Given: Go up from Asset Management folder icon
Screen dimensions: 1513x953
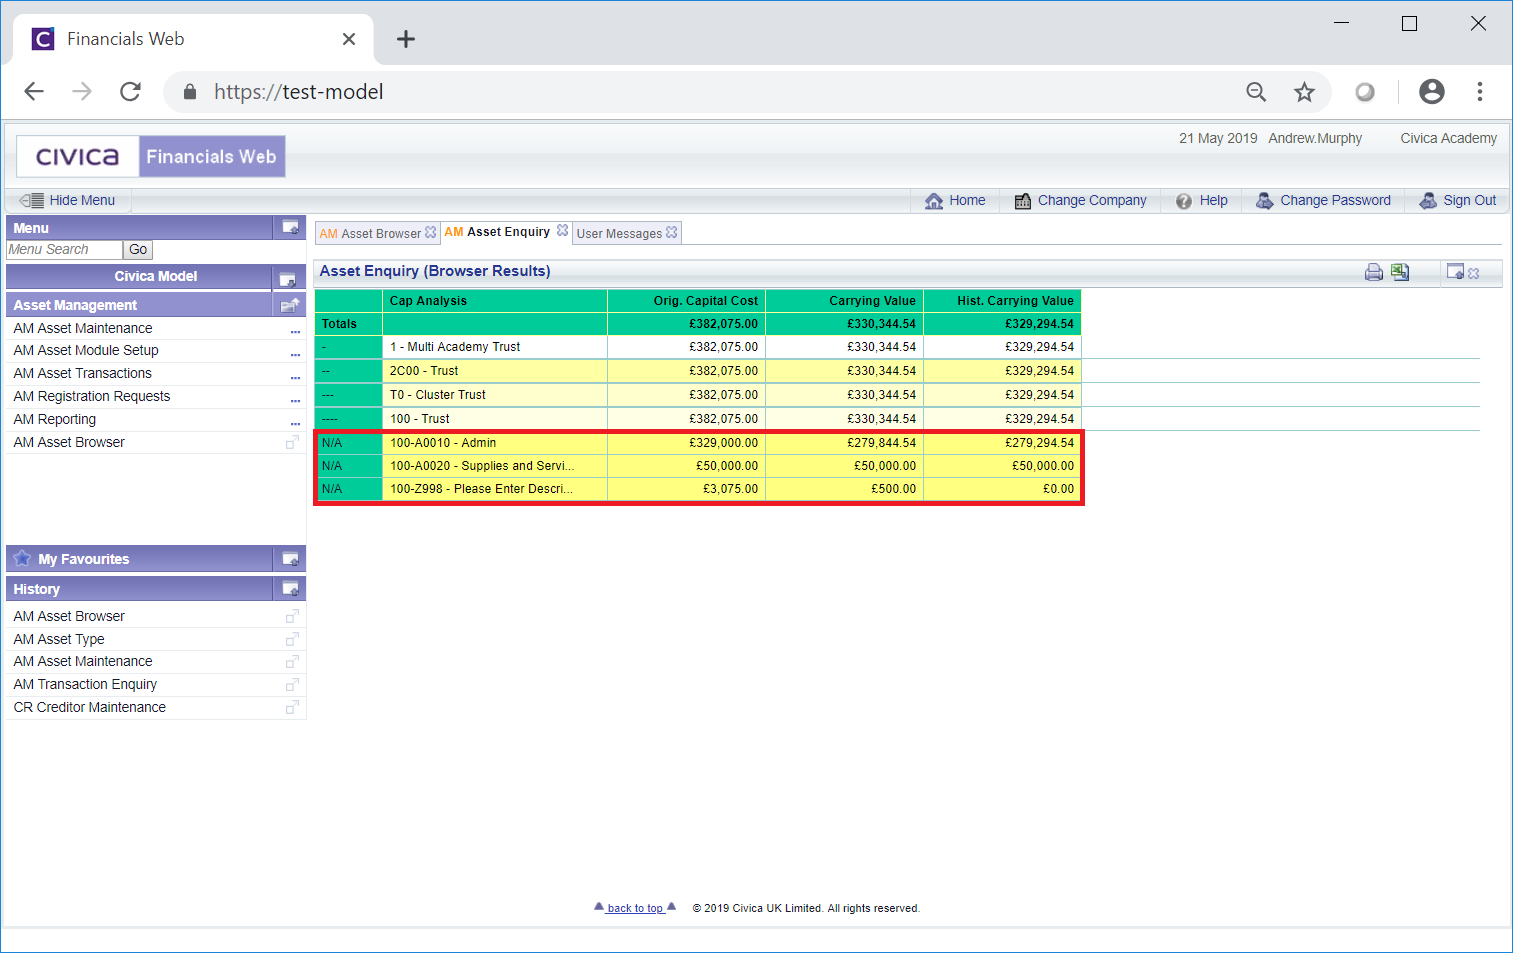Looking at the screenshot, I should click(x=290, y=305).
